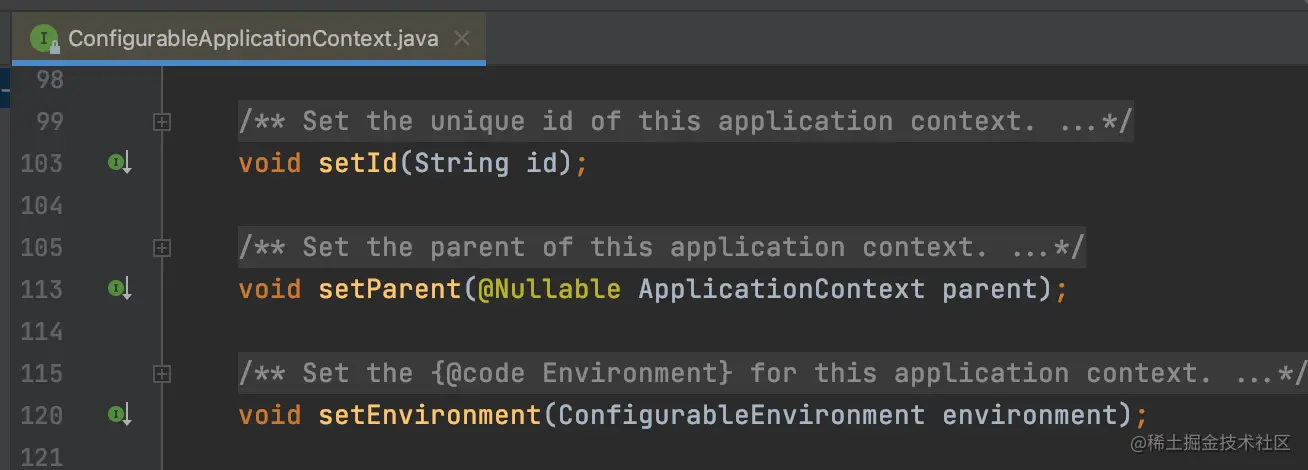Click the setId method name
The height and width of the screenshot is (470, 1308).
coord(358,163)
